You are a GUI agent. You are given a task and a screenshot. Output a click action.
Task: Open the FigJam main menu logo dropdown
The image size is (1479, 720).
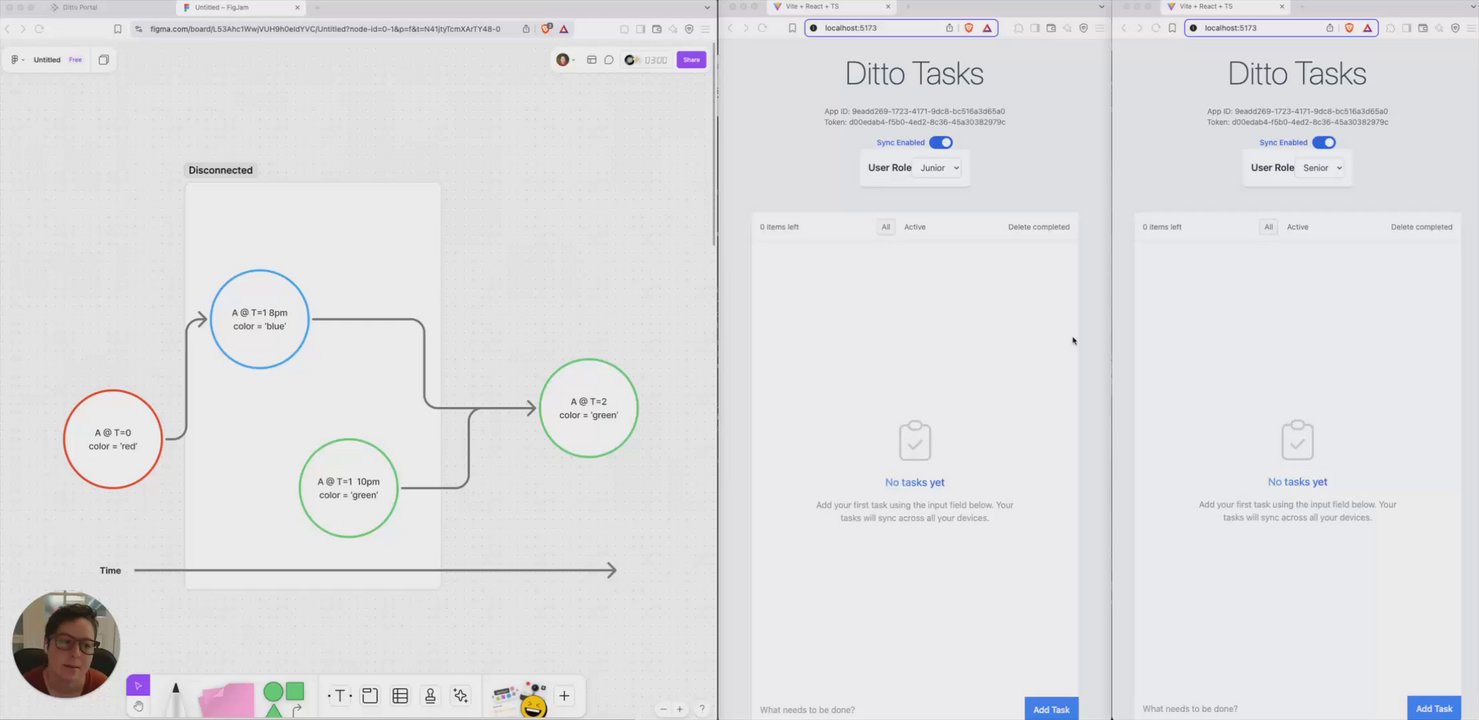point(17,60)
